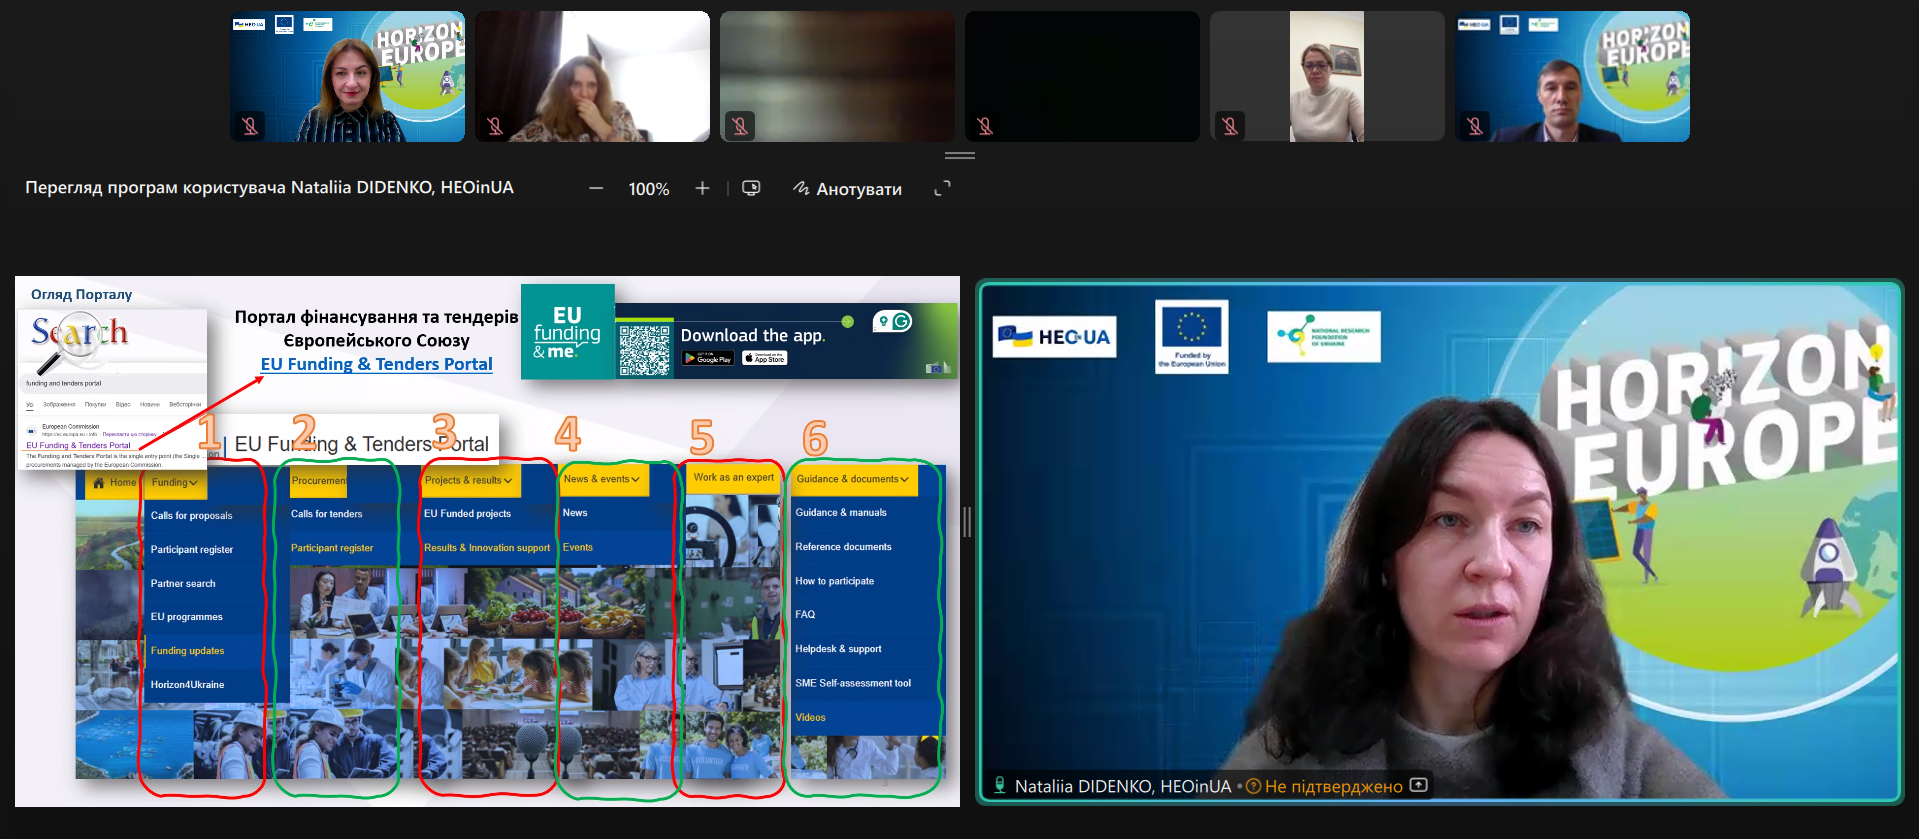Click muted mic on last participant tile

pyautogui.click(x=1475, y=126)
